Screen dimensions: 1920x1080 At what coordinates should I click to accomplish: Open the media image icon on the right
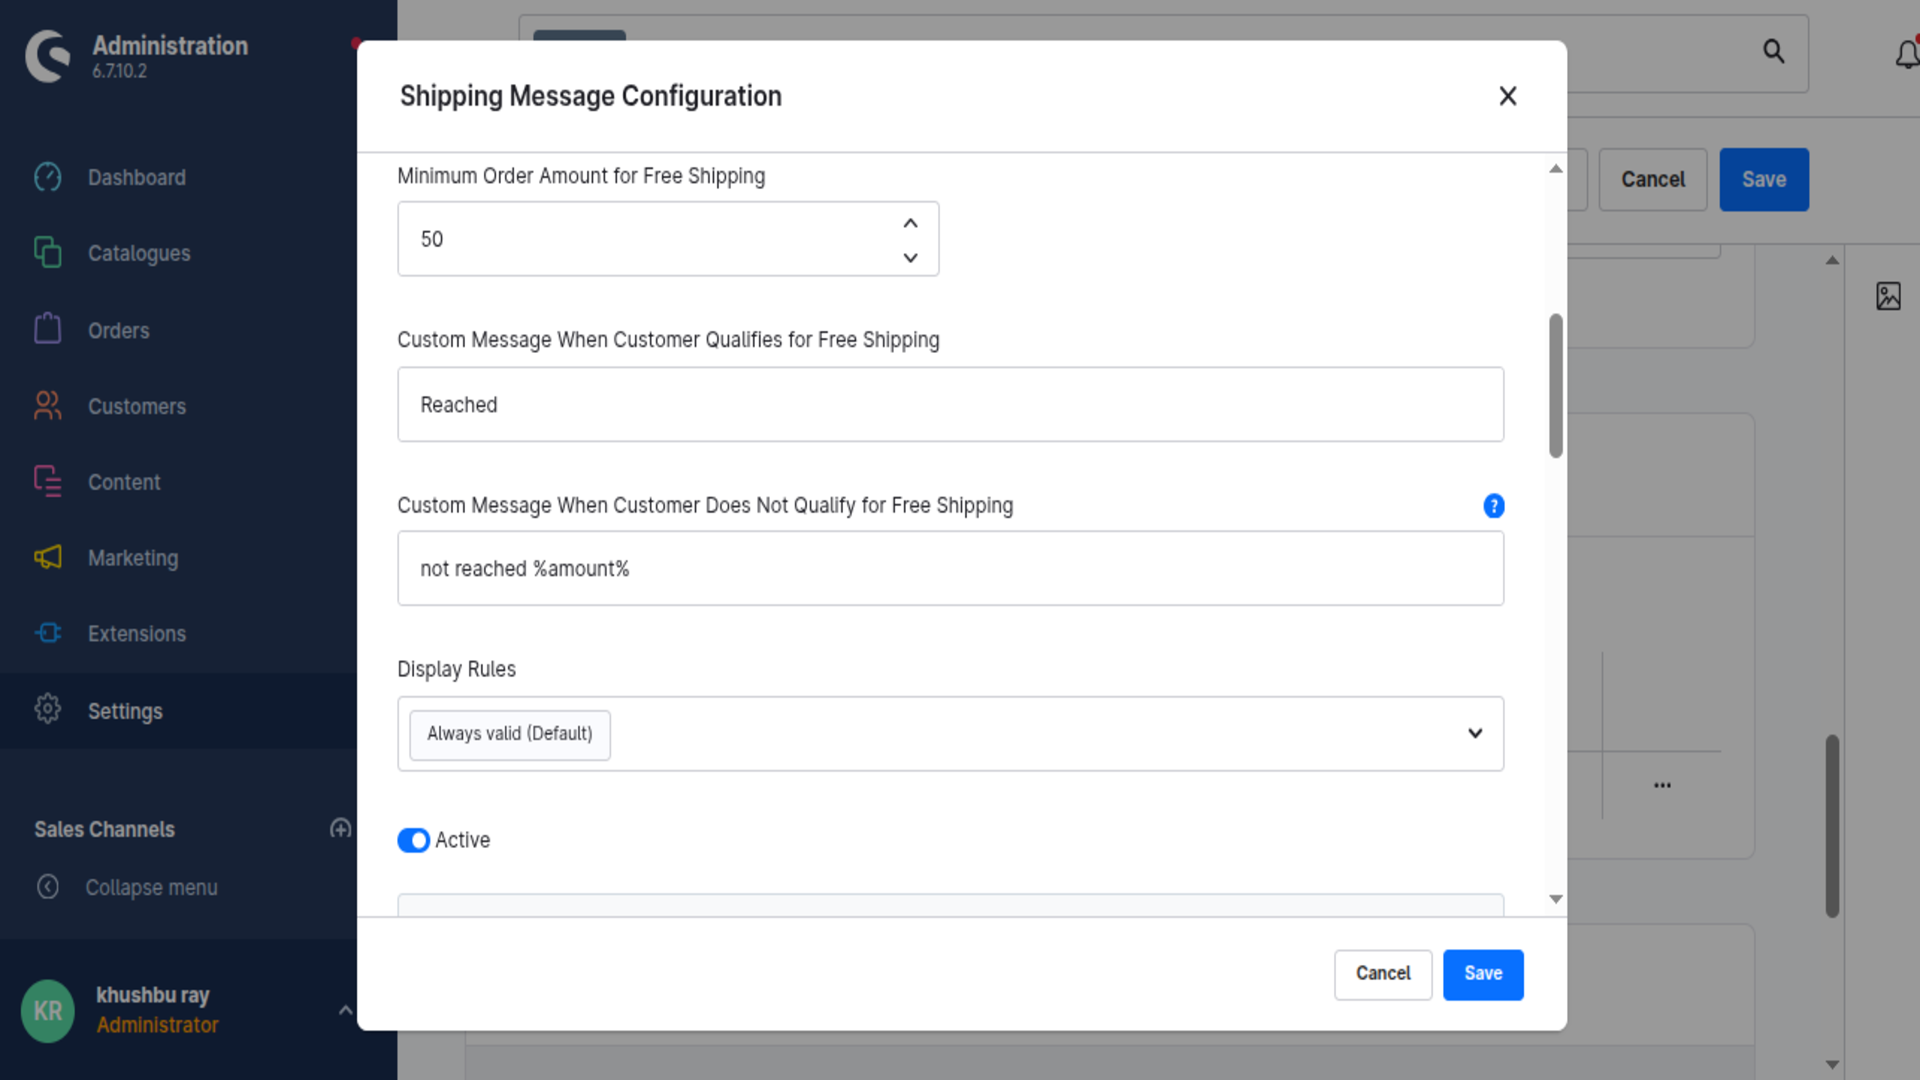[1888, 296]
